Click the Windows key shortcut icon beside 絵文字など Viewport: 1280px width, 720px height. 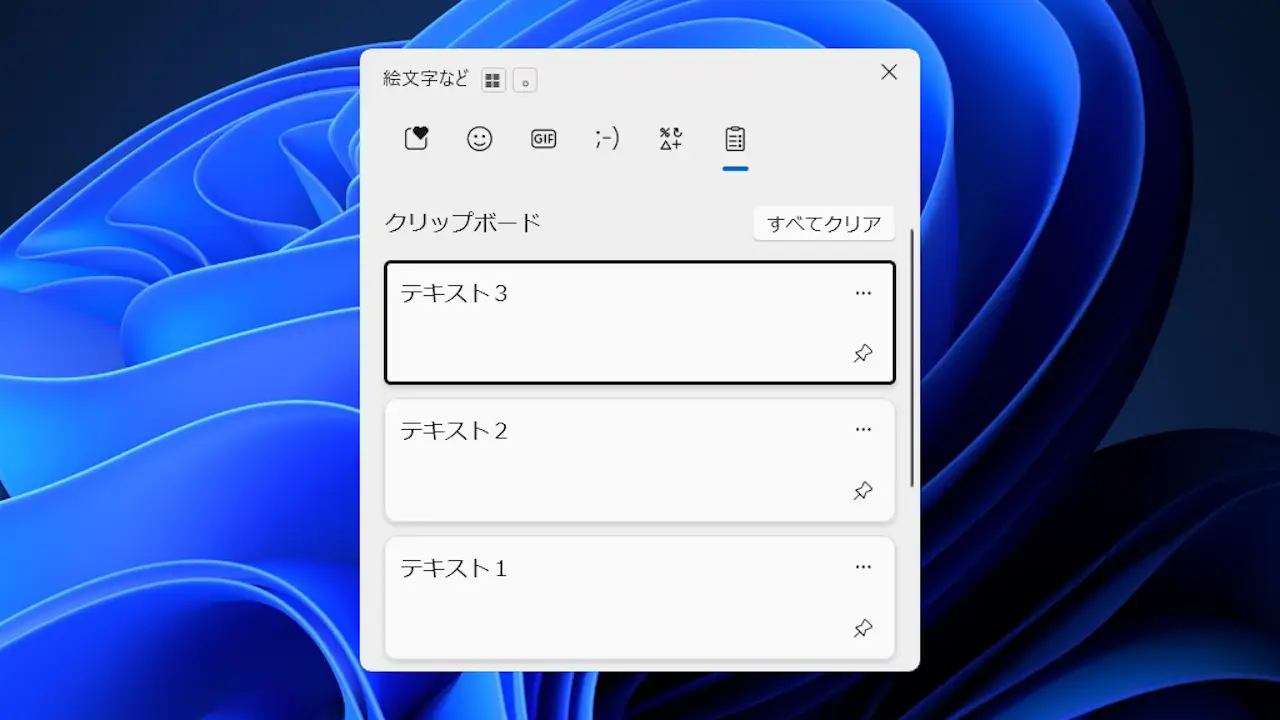[493, 81]
